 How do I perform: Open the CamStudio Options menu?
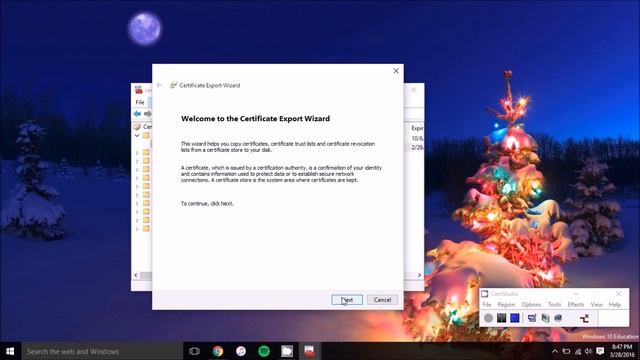[531, 304]
